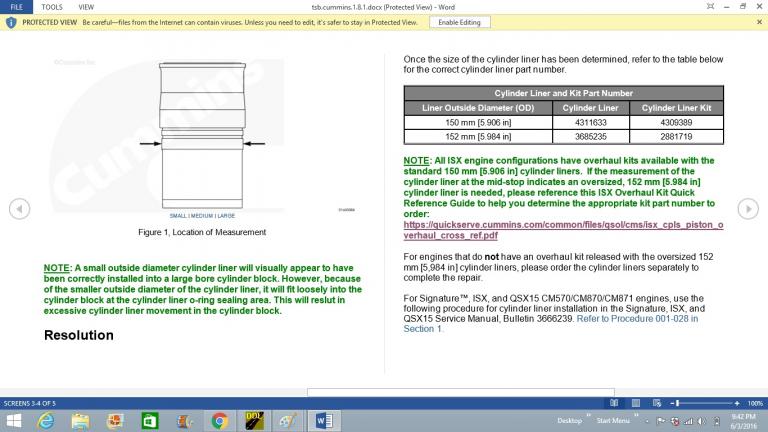Screen dimensions: 768x432
Task: Dismiss the Protected View message bar
Action: tap(759, 22)
